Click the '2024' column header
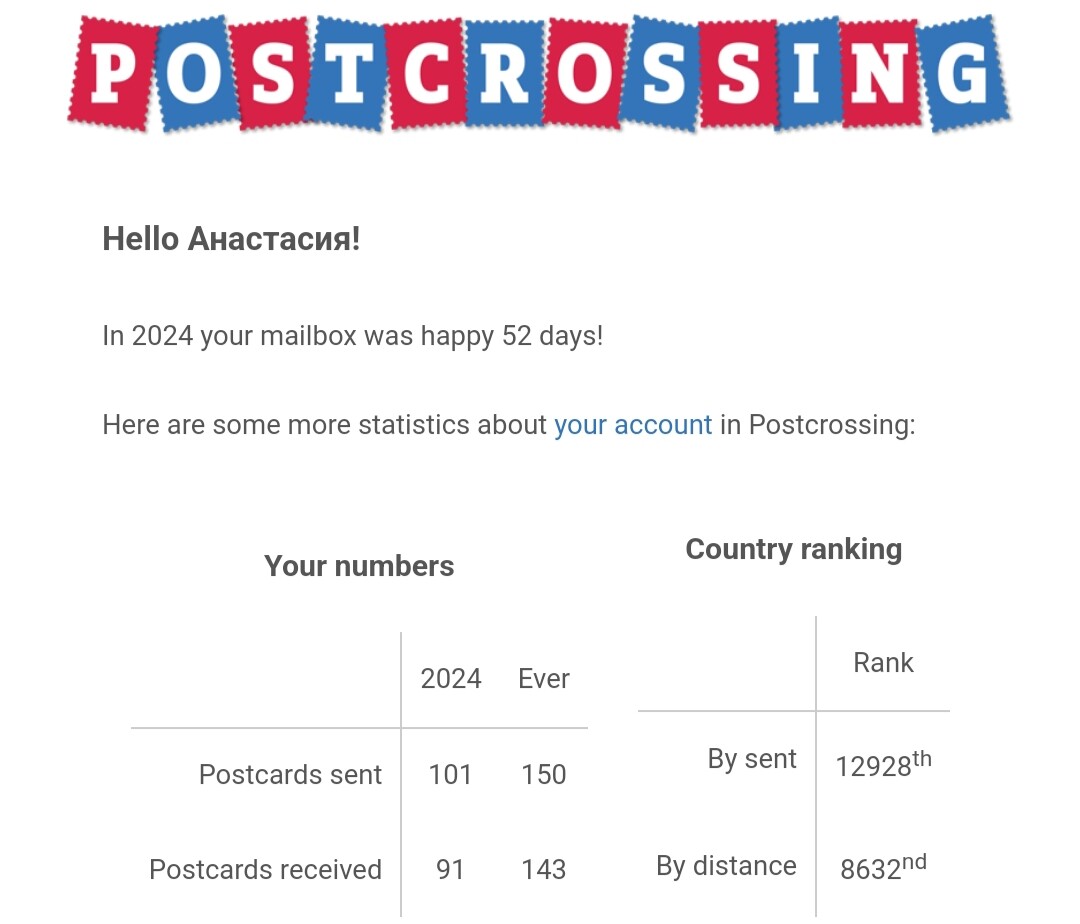Image resolution: width=1080 pixels, height=924 pixels. click(x=451, y=679)
